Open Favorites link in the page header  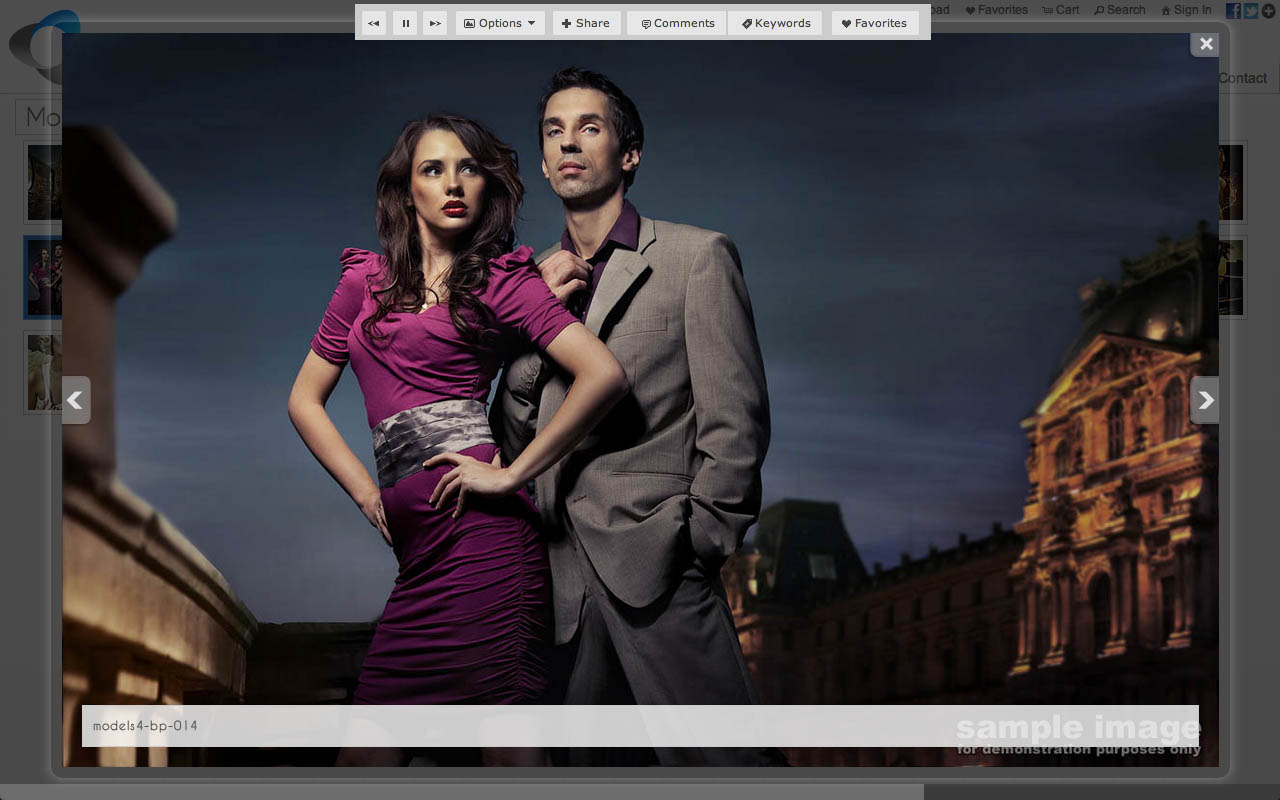[996, 10]
